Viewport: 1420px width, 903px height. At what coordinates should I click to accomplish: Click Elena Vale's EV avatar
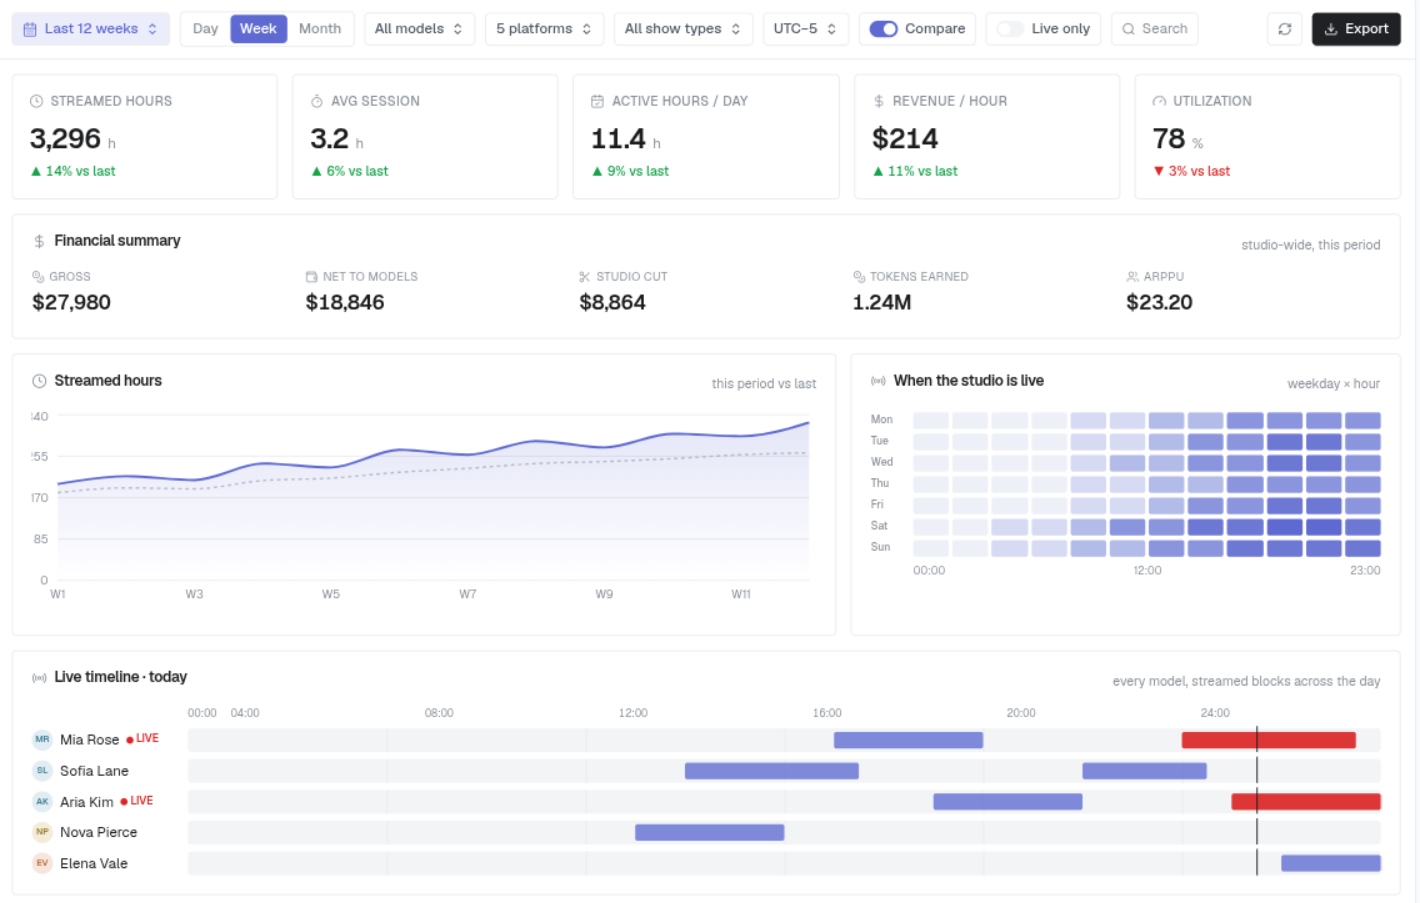(x=42, y=863)
